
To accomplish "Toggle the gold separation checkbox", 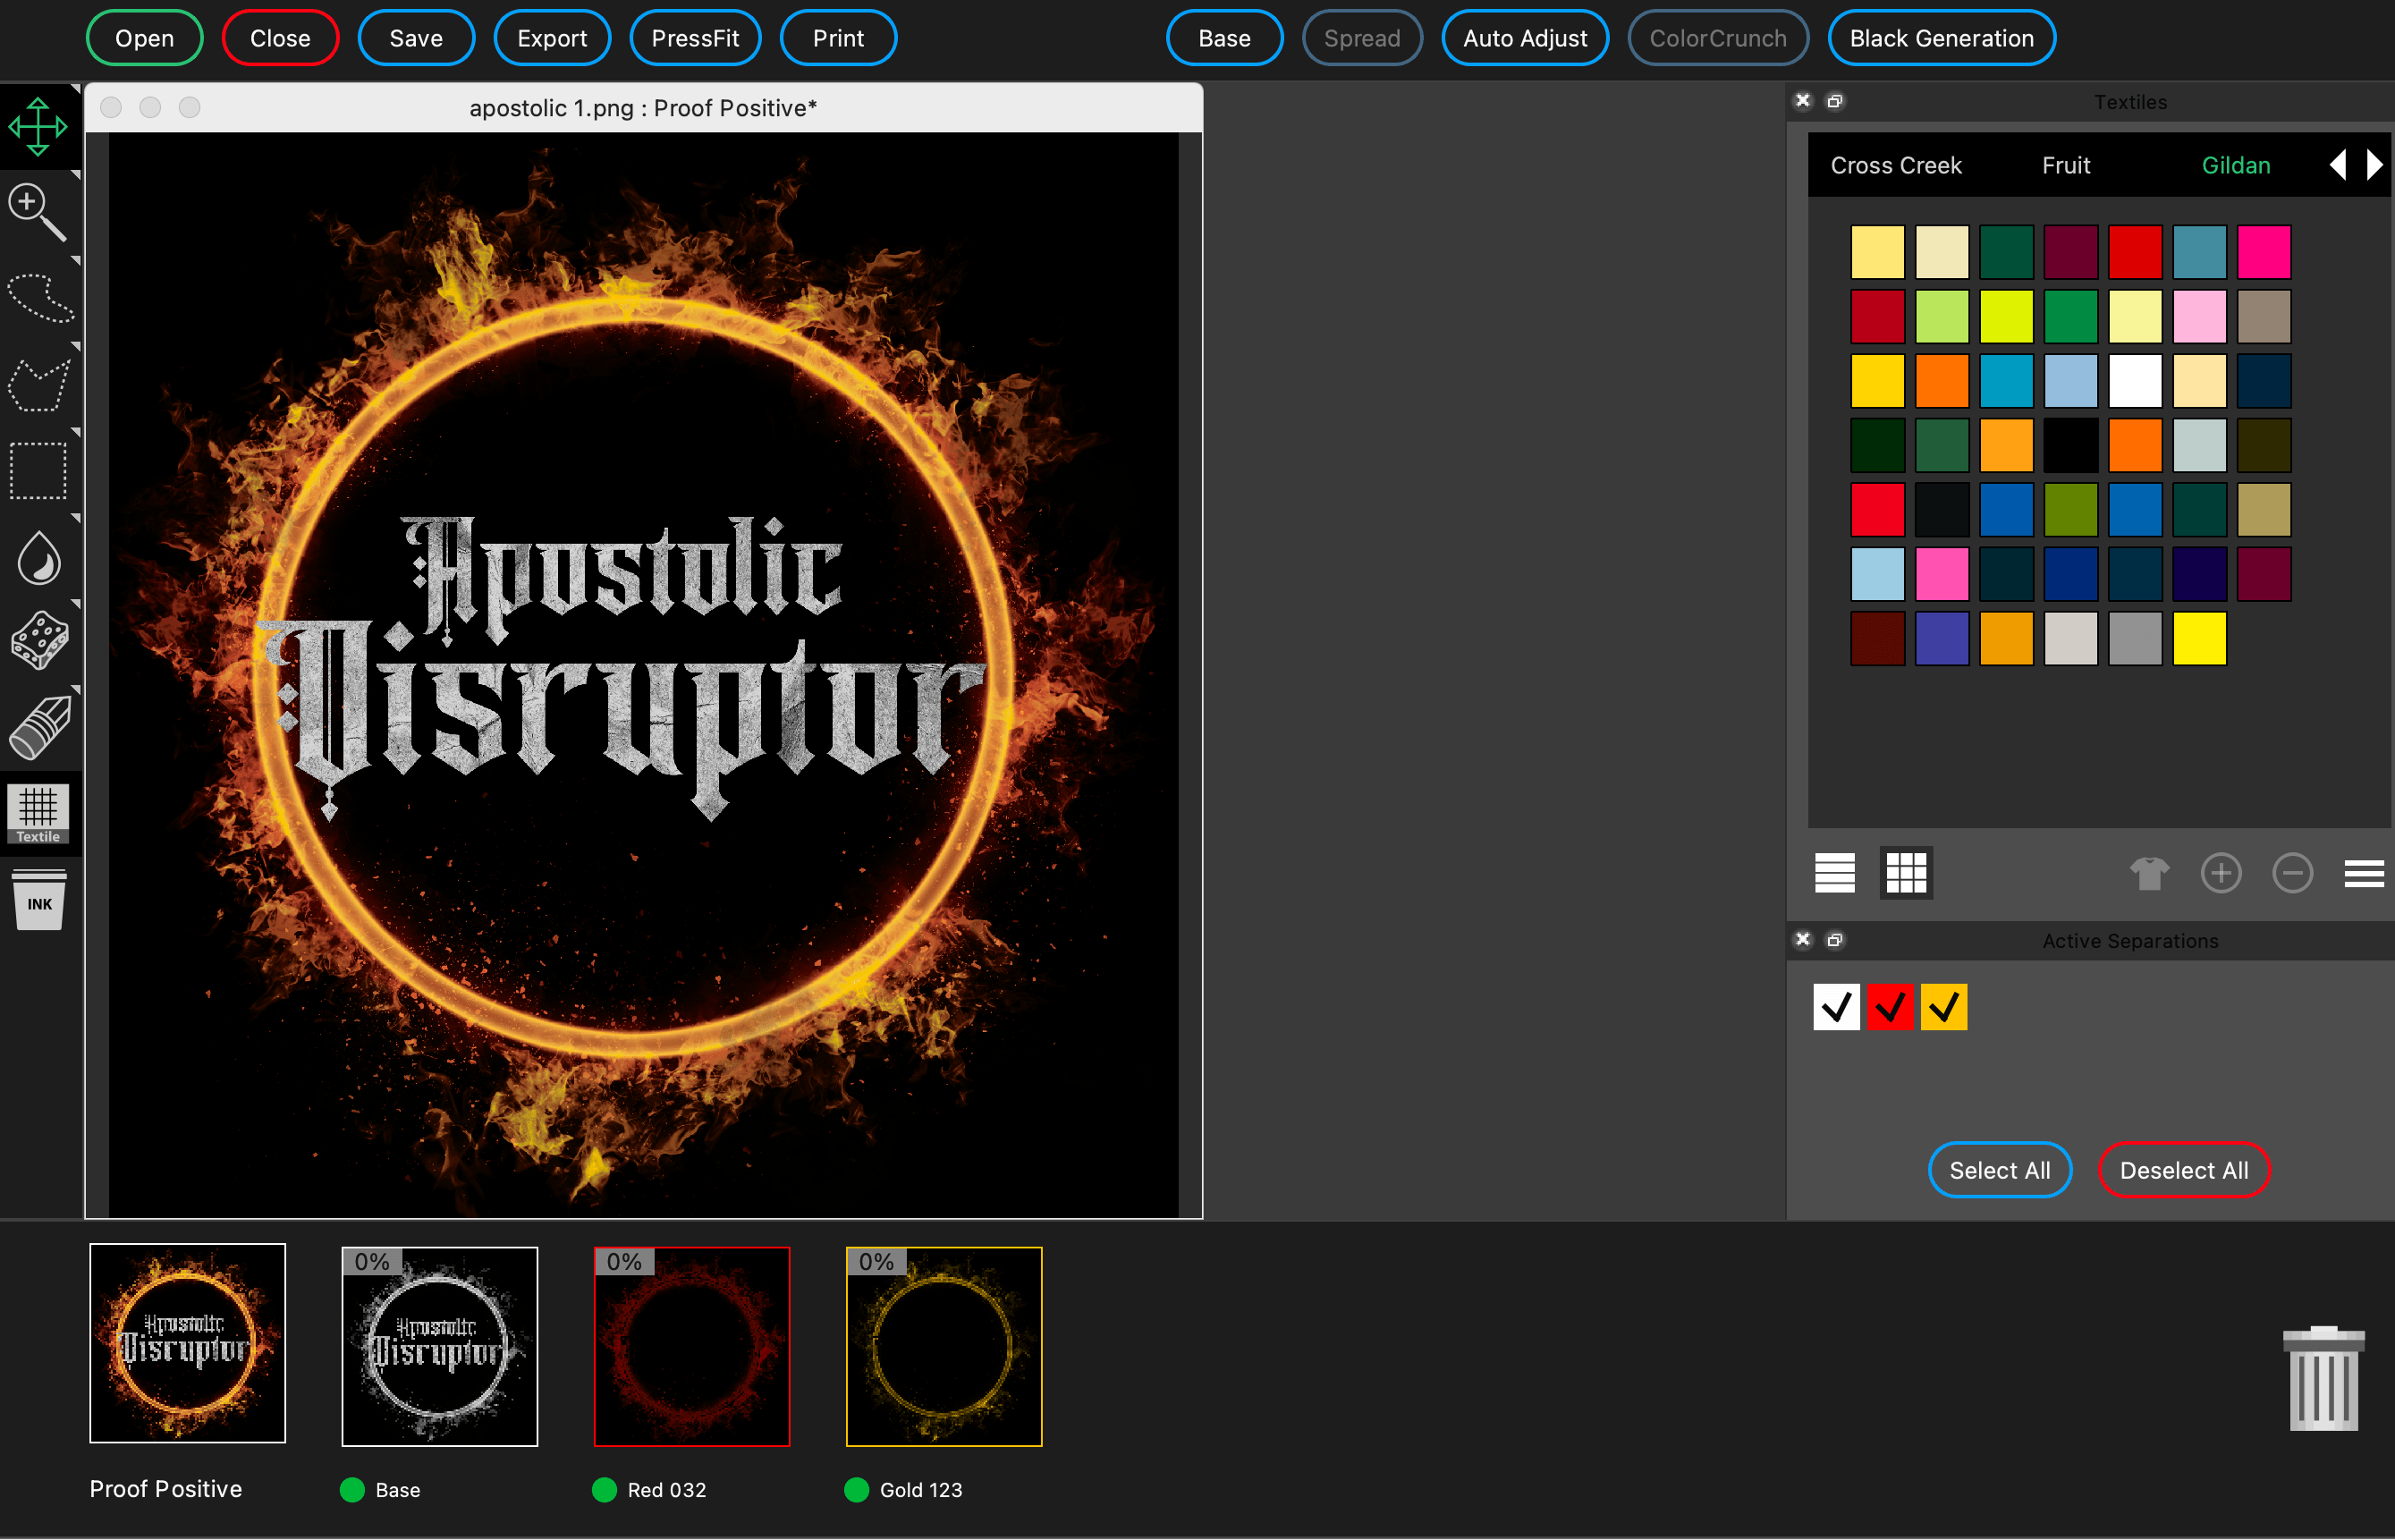I will point(1944,1007).
